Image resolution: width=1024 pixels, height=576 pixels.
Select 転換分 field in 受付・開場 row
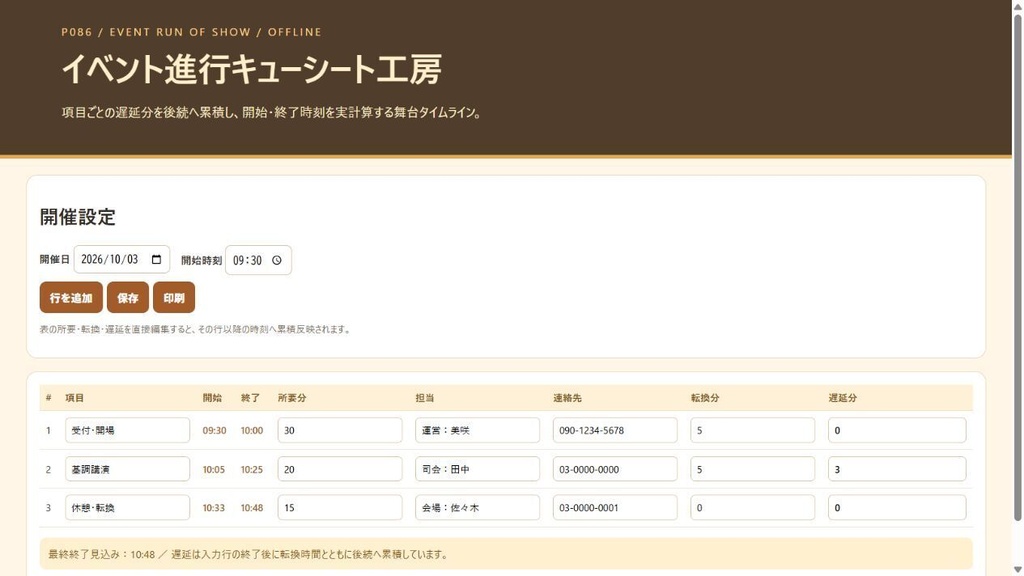click(x=753, y=430)
